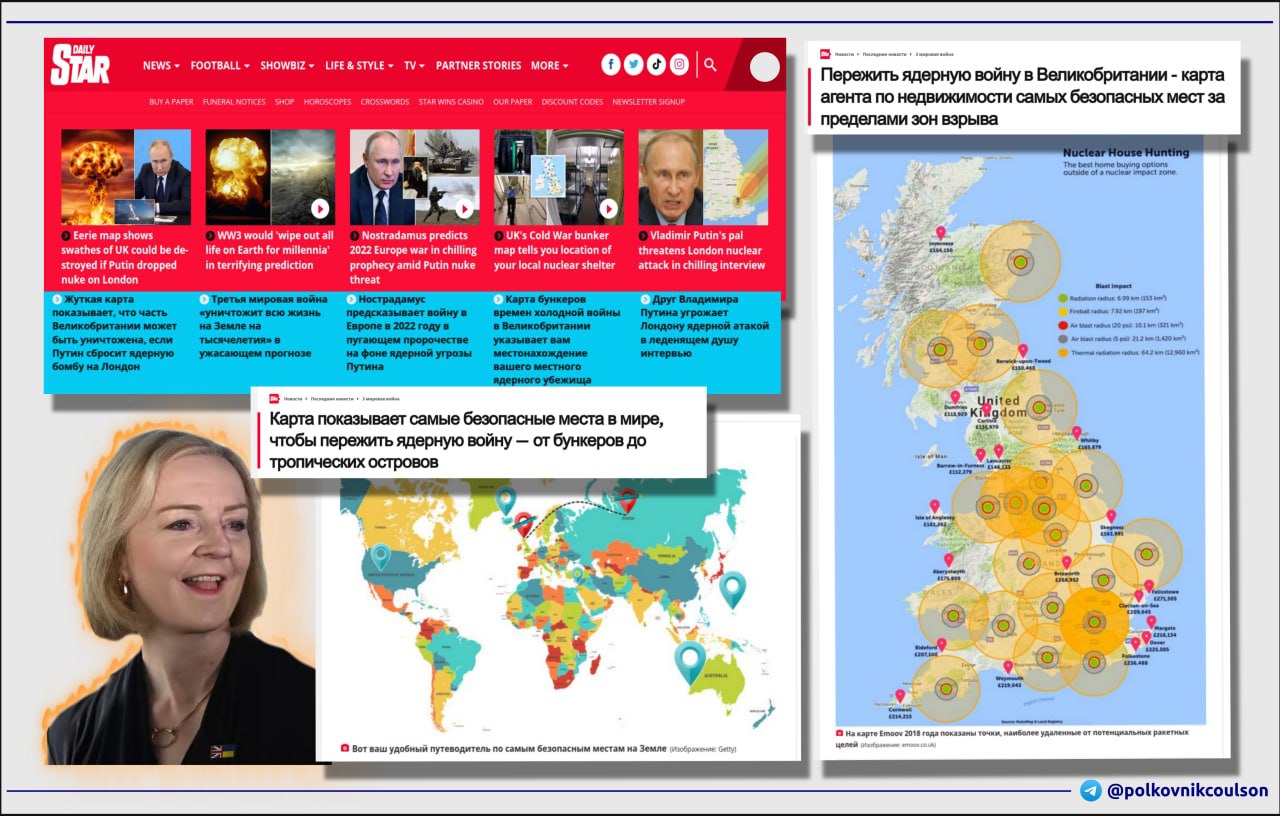Open the "UK's Cold War bunker map" headline
The width and height of the screenshot is (1280, 816).
point(554,250)
